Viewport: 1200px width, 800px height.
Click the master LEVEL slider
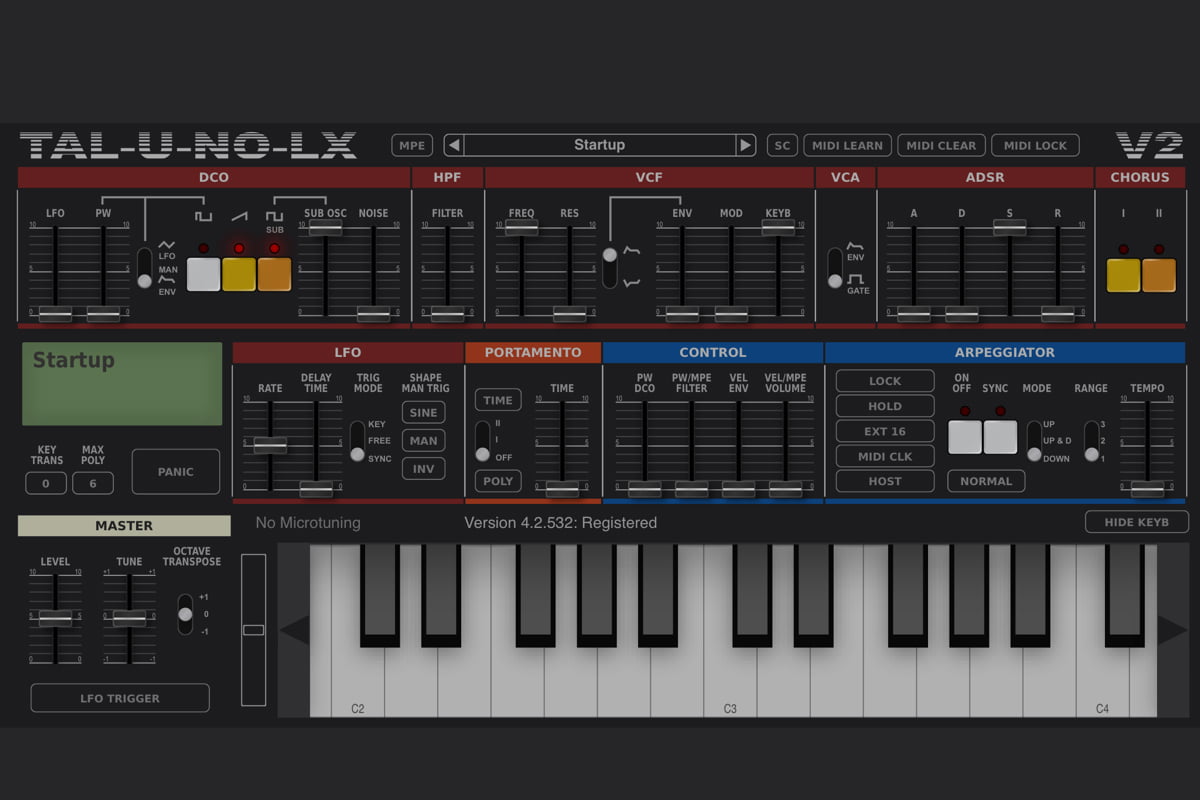55,618
